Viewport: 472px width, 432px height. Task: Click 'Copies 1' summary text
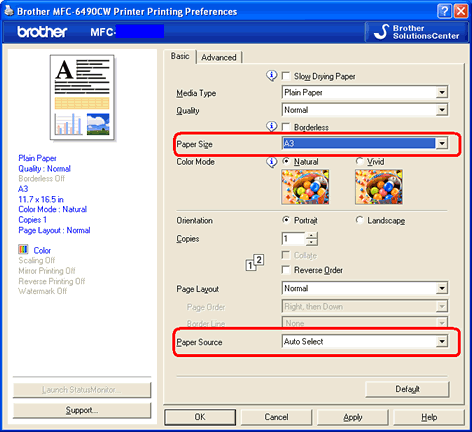[x=32, y=220]
